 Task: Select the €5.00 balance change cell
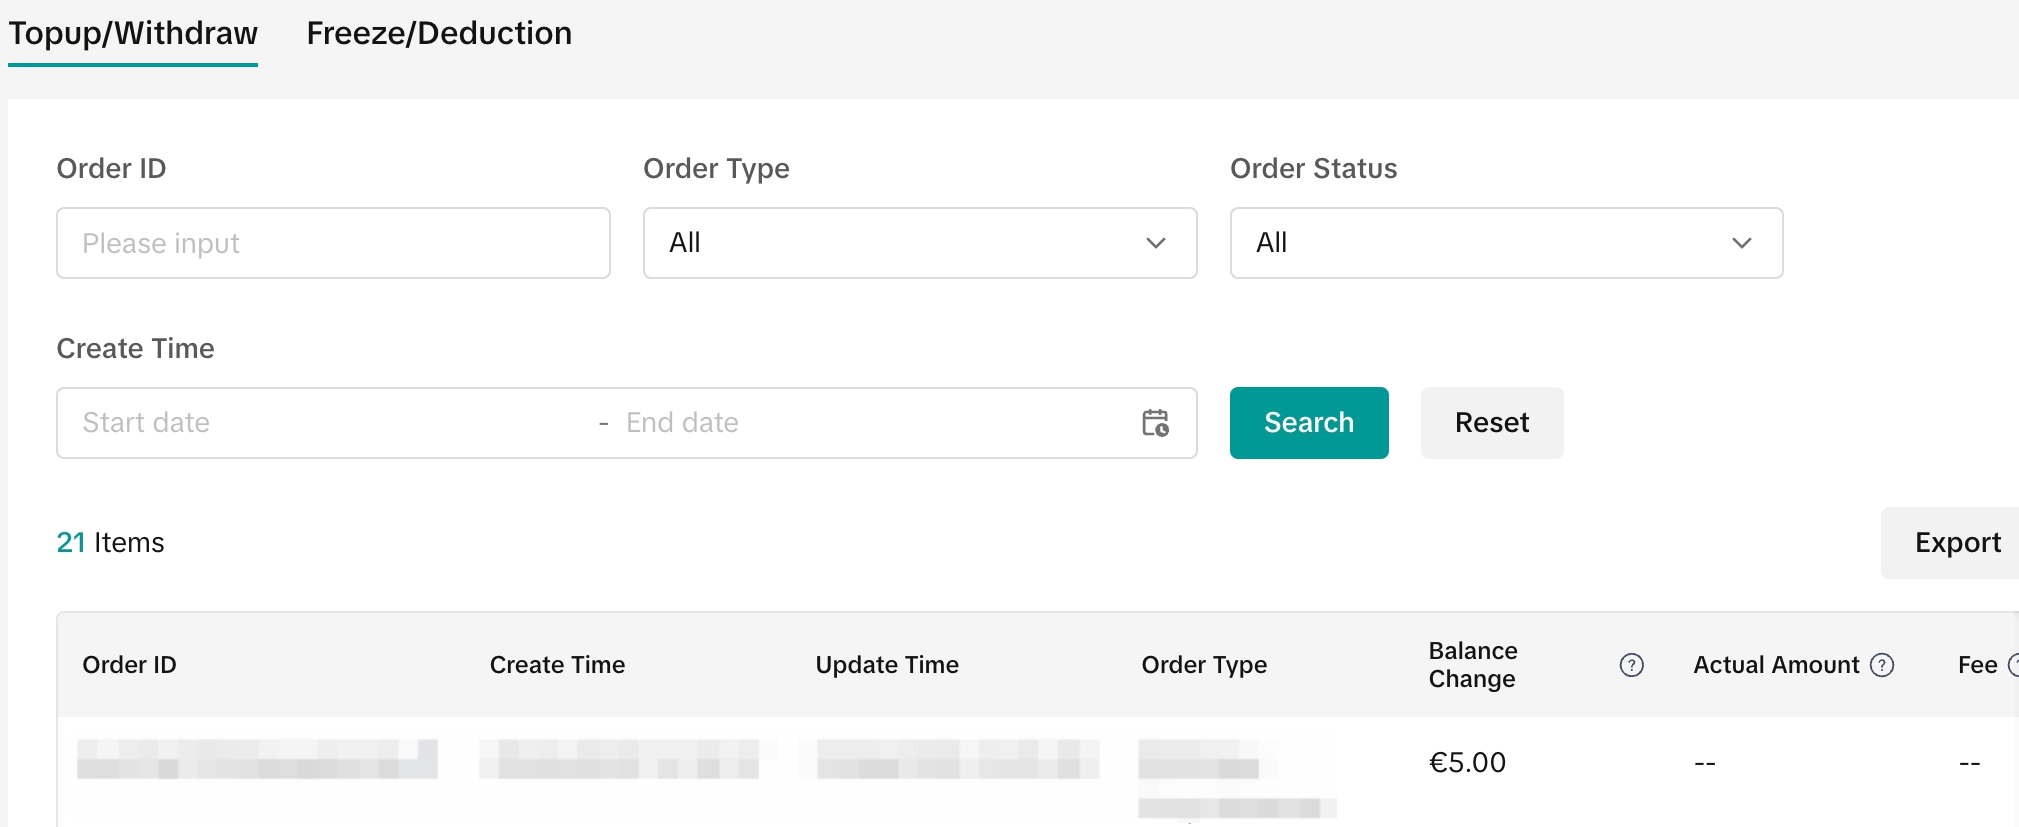point(1467,763)
